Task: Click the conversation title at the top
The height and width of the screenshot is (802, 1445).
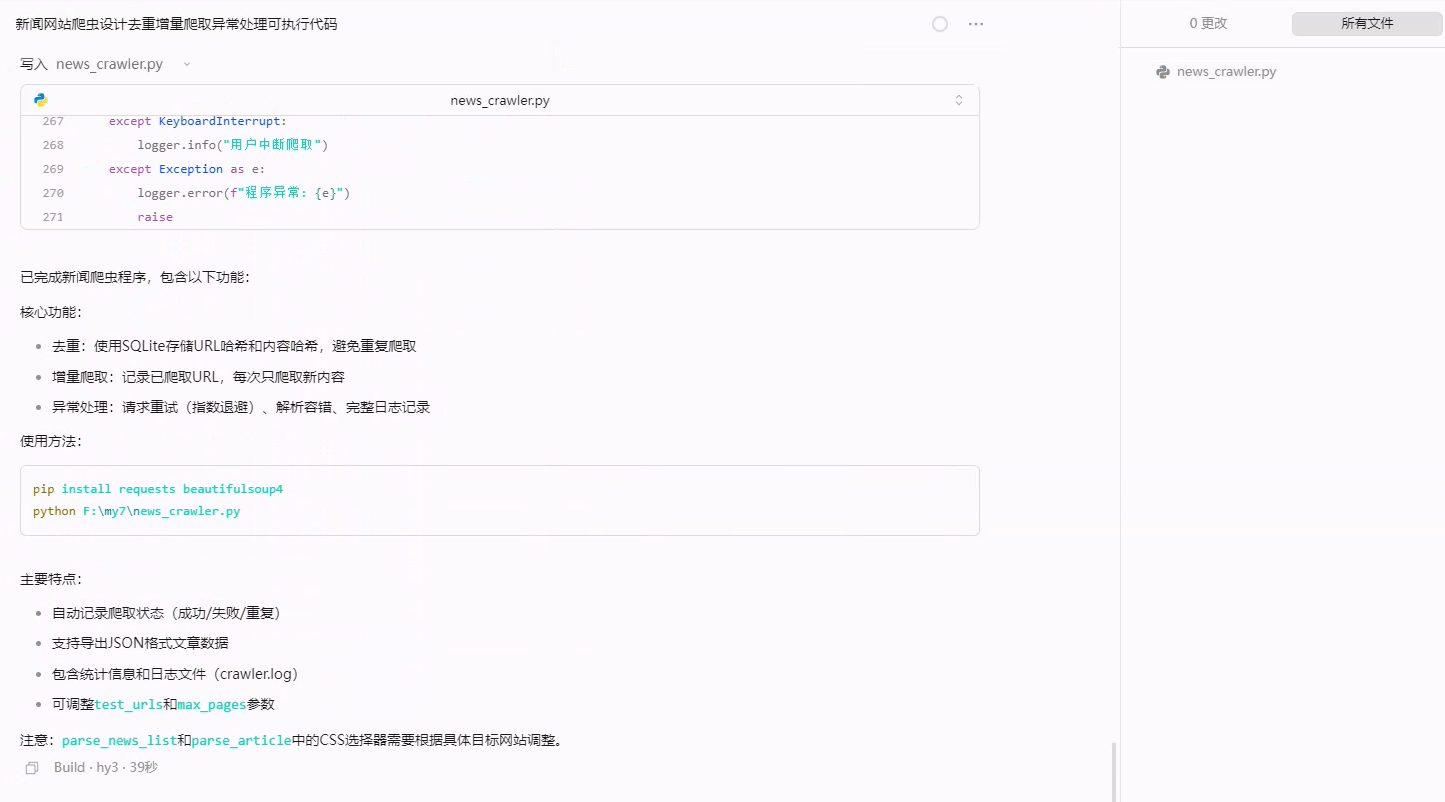Action: (177, 24)
